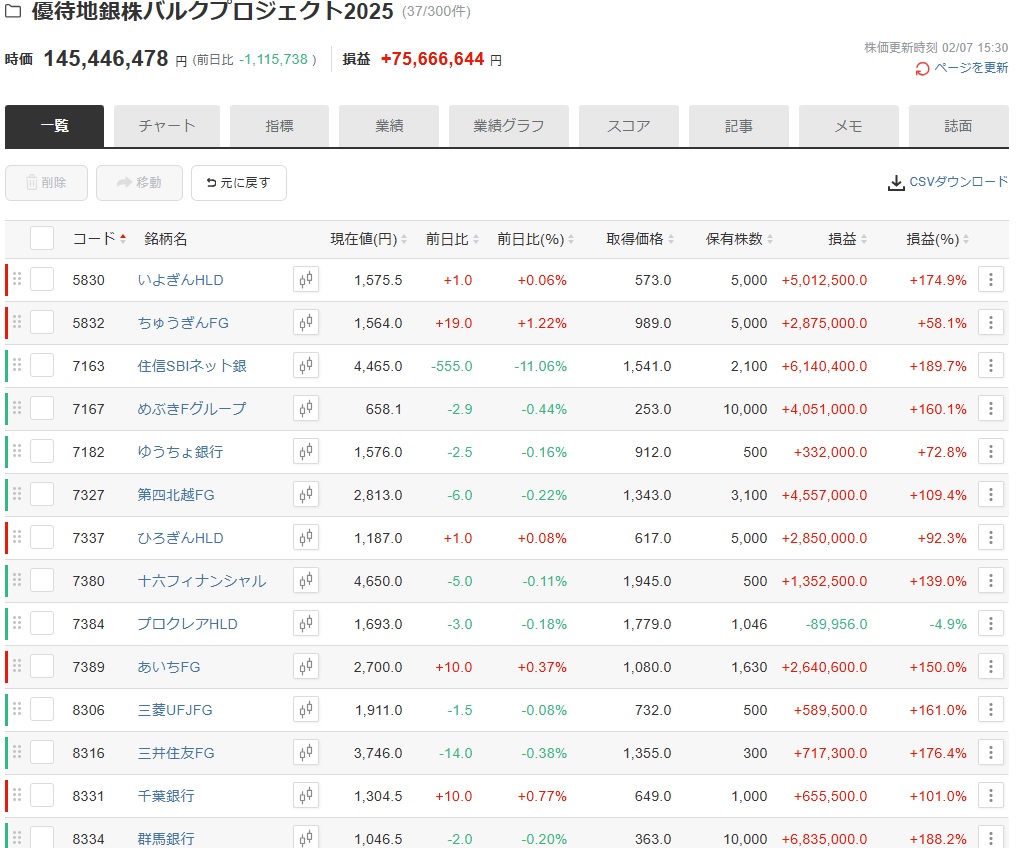Sort by 損益 column header

(848, 239)
